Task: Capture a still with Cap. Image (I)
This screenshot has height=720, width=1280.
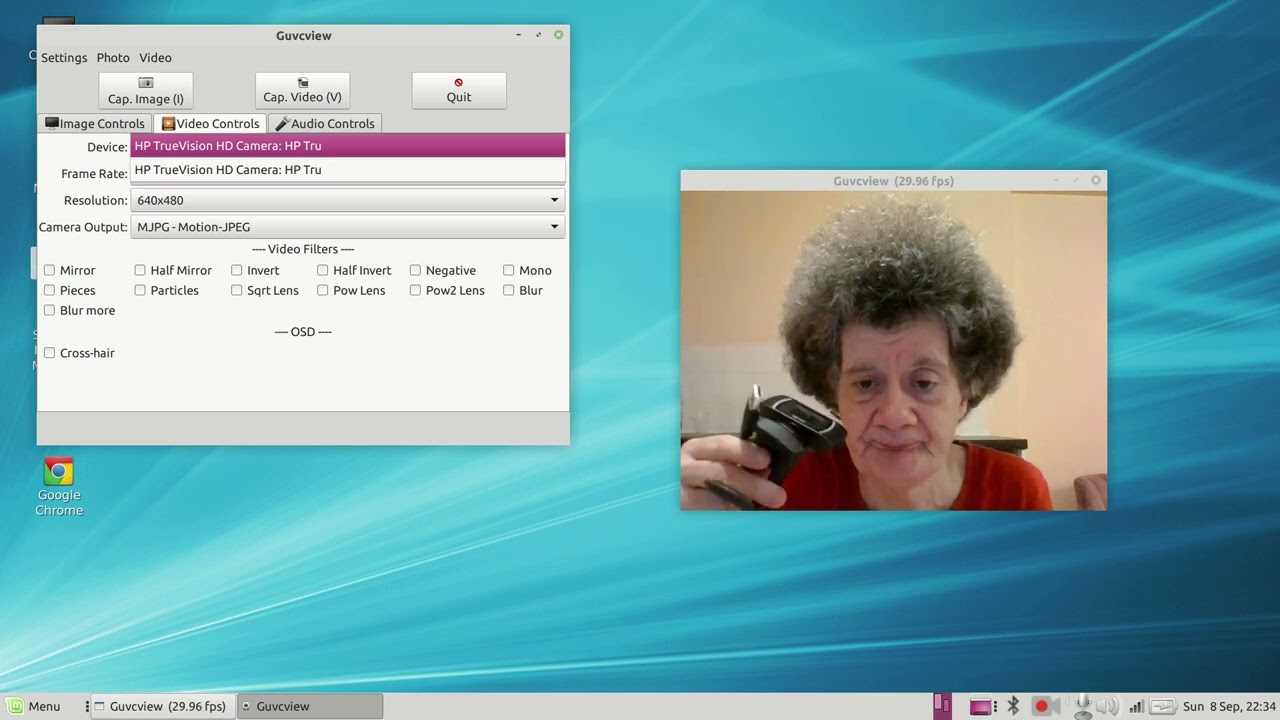Action: tap(146, 91)
